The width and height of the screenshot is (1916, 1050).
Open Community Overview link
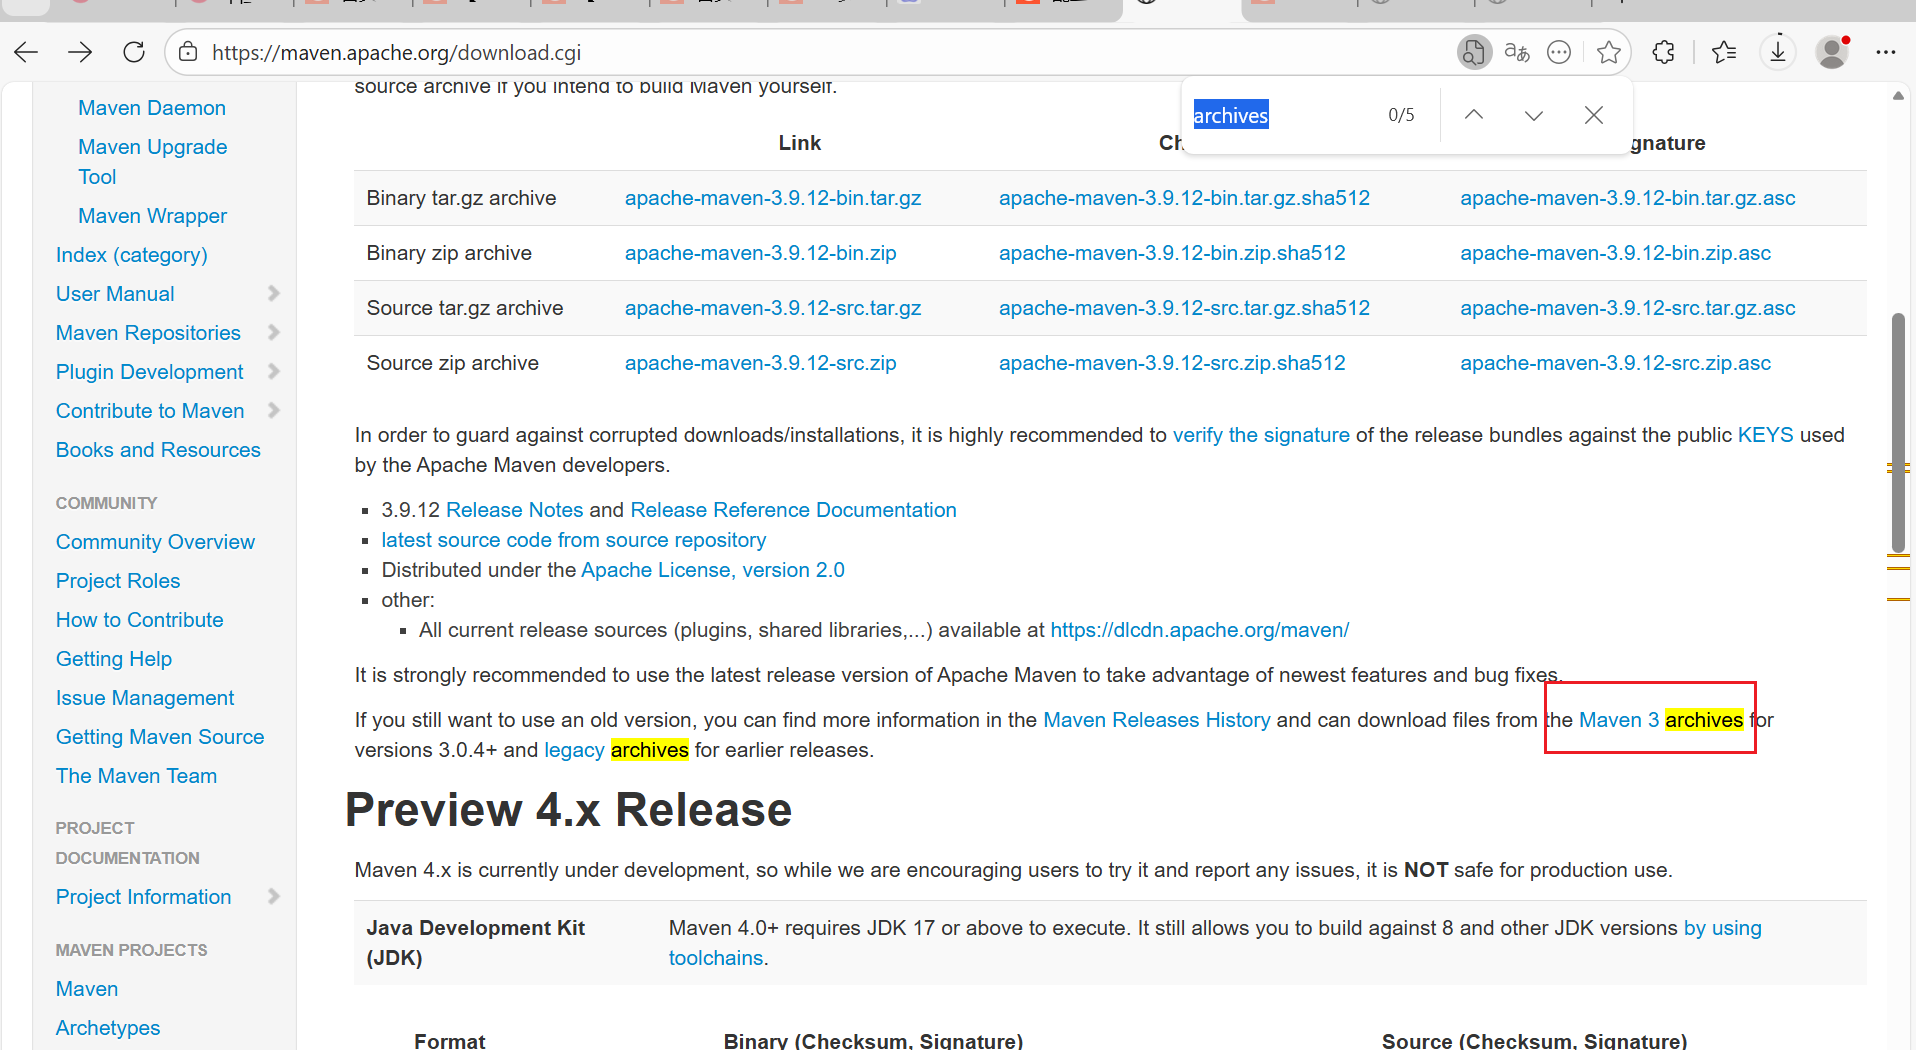click(155, 542)
